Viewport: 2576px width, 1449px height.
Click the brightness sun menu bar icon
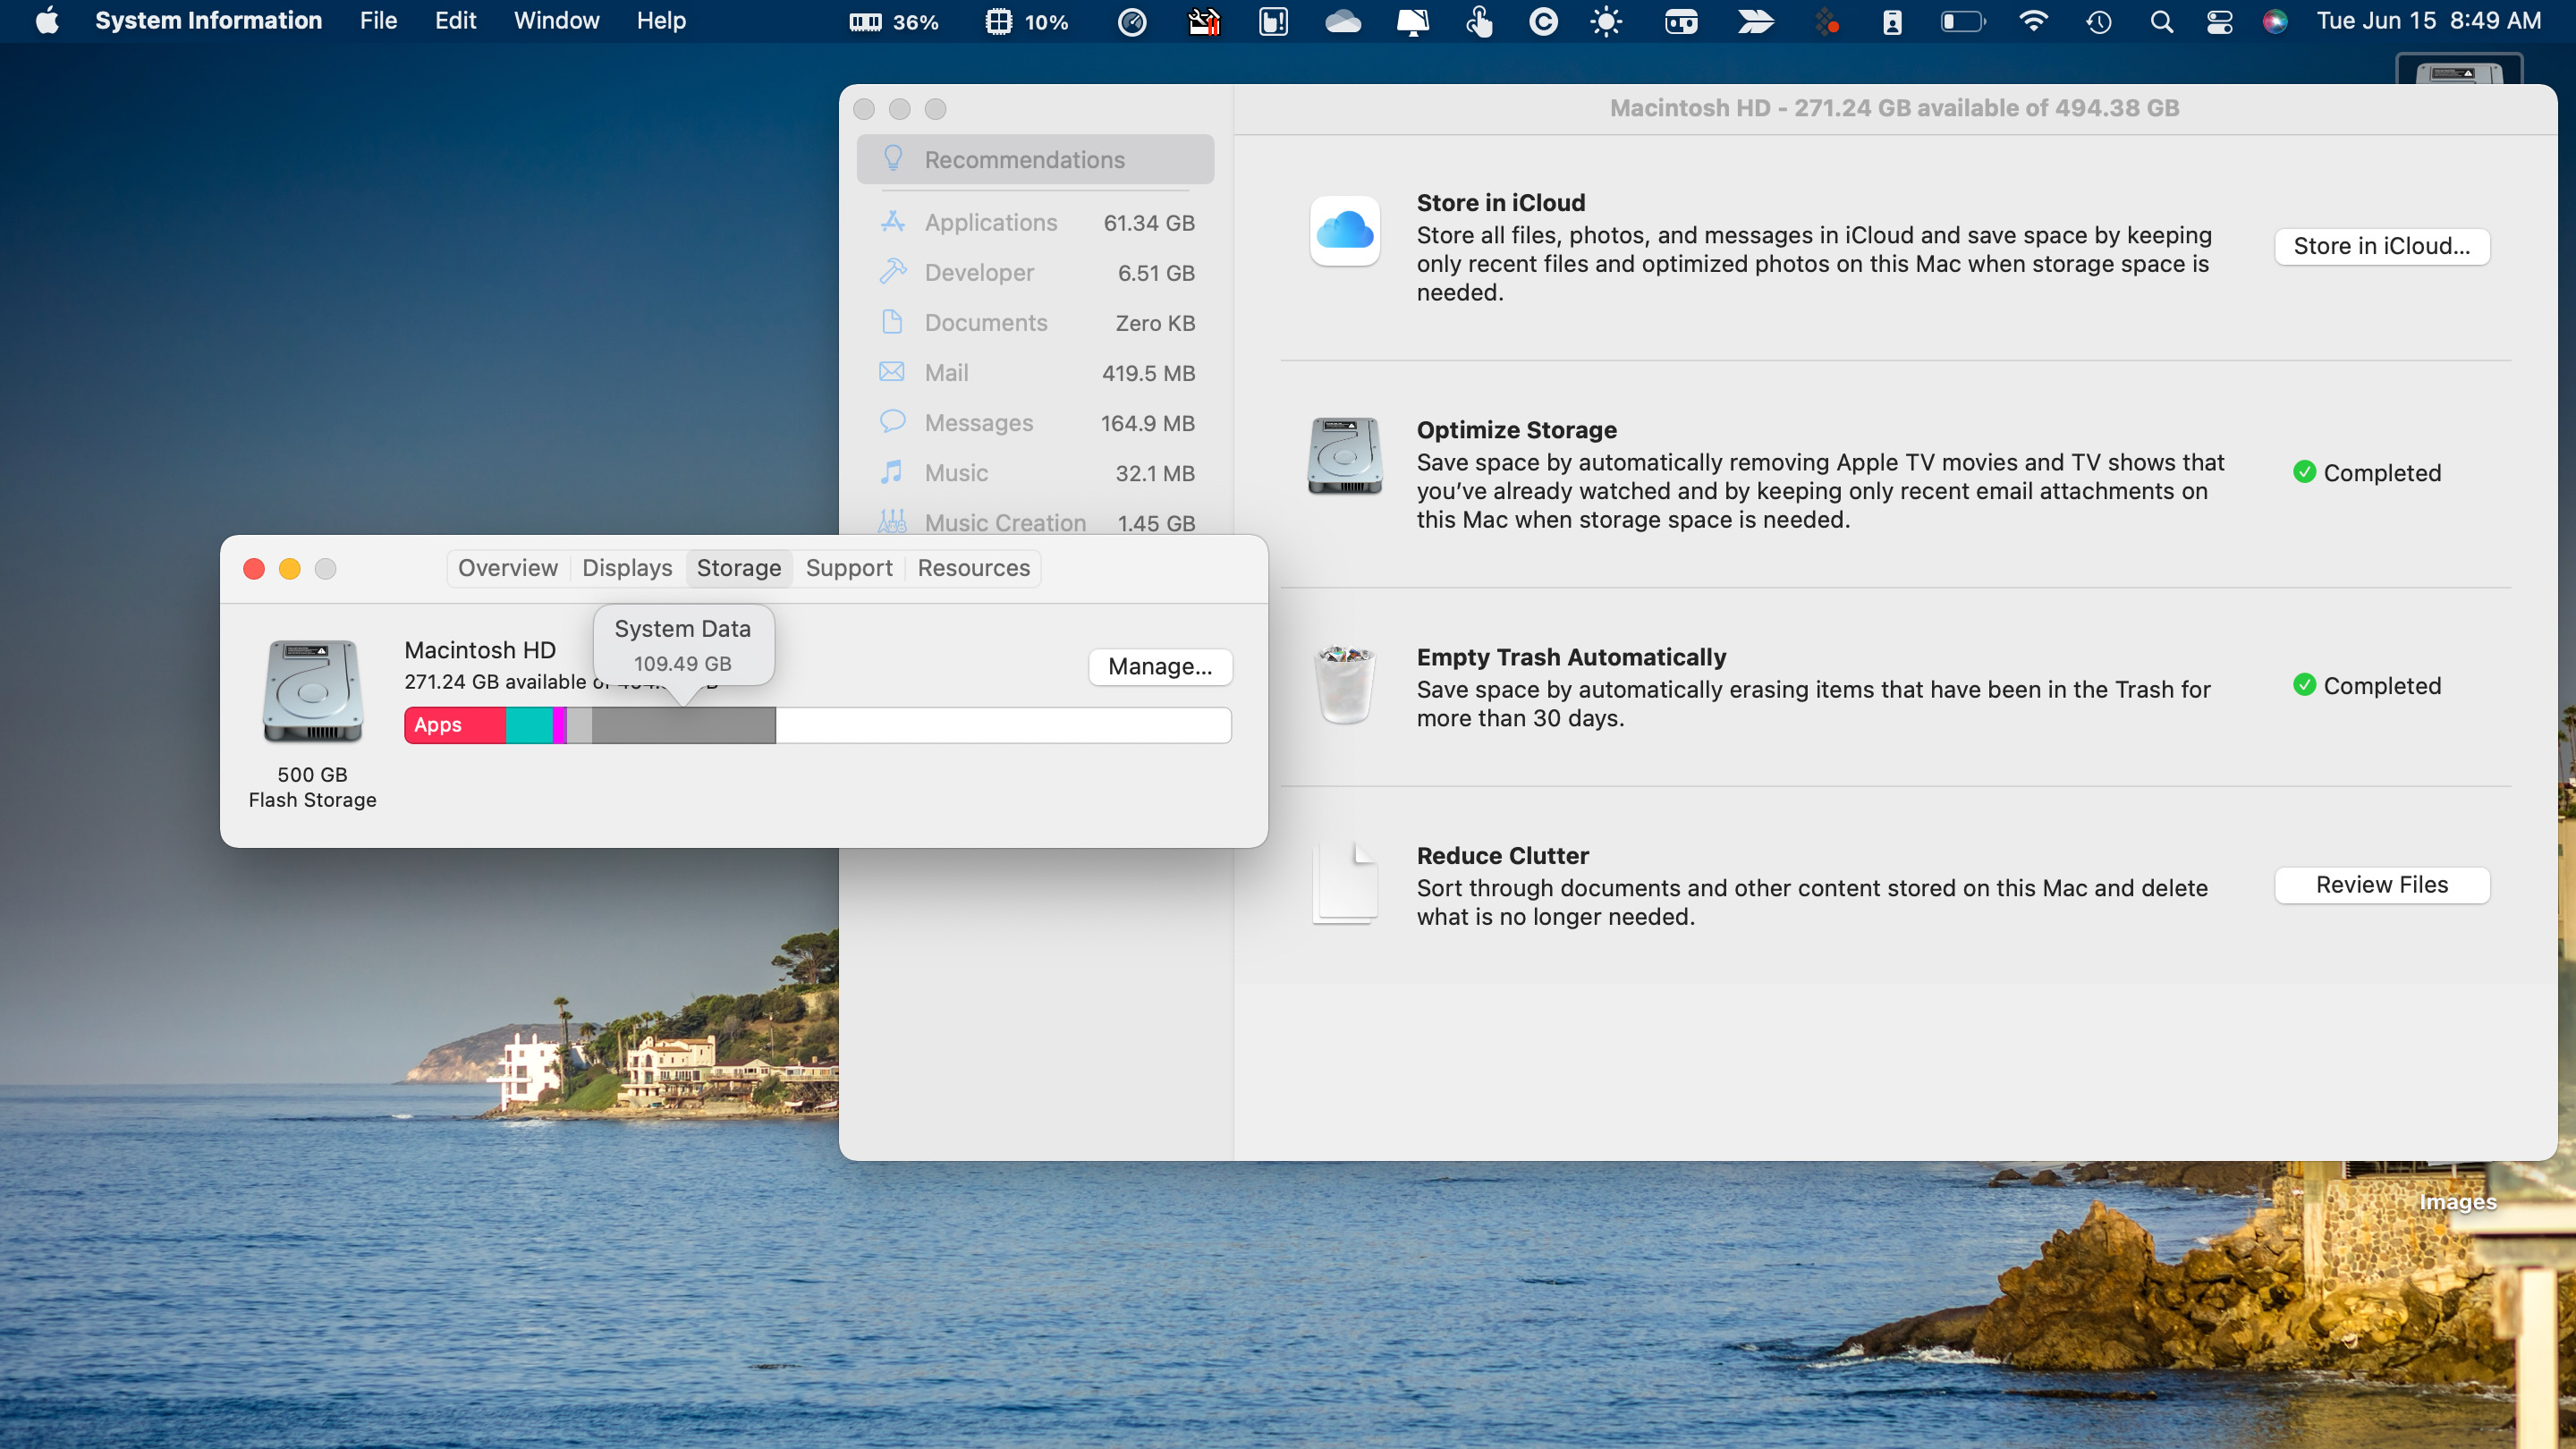click(1606, 21)
